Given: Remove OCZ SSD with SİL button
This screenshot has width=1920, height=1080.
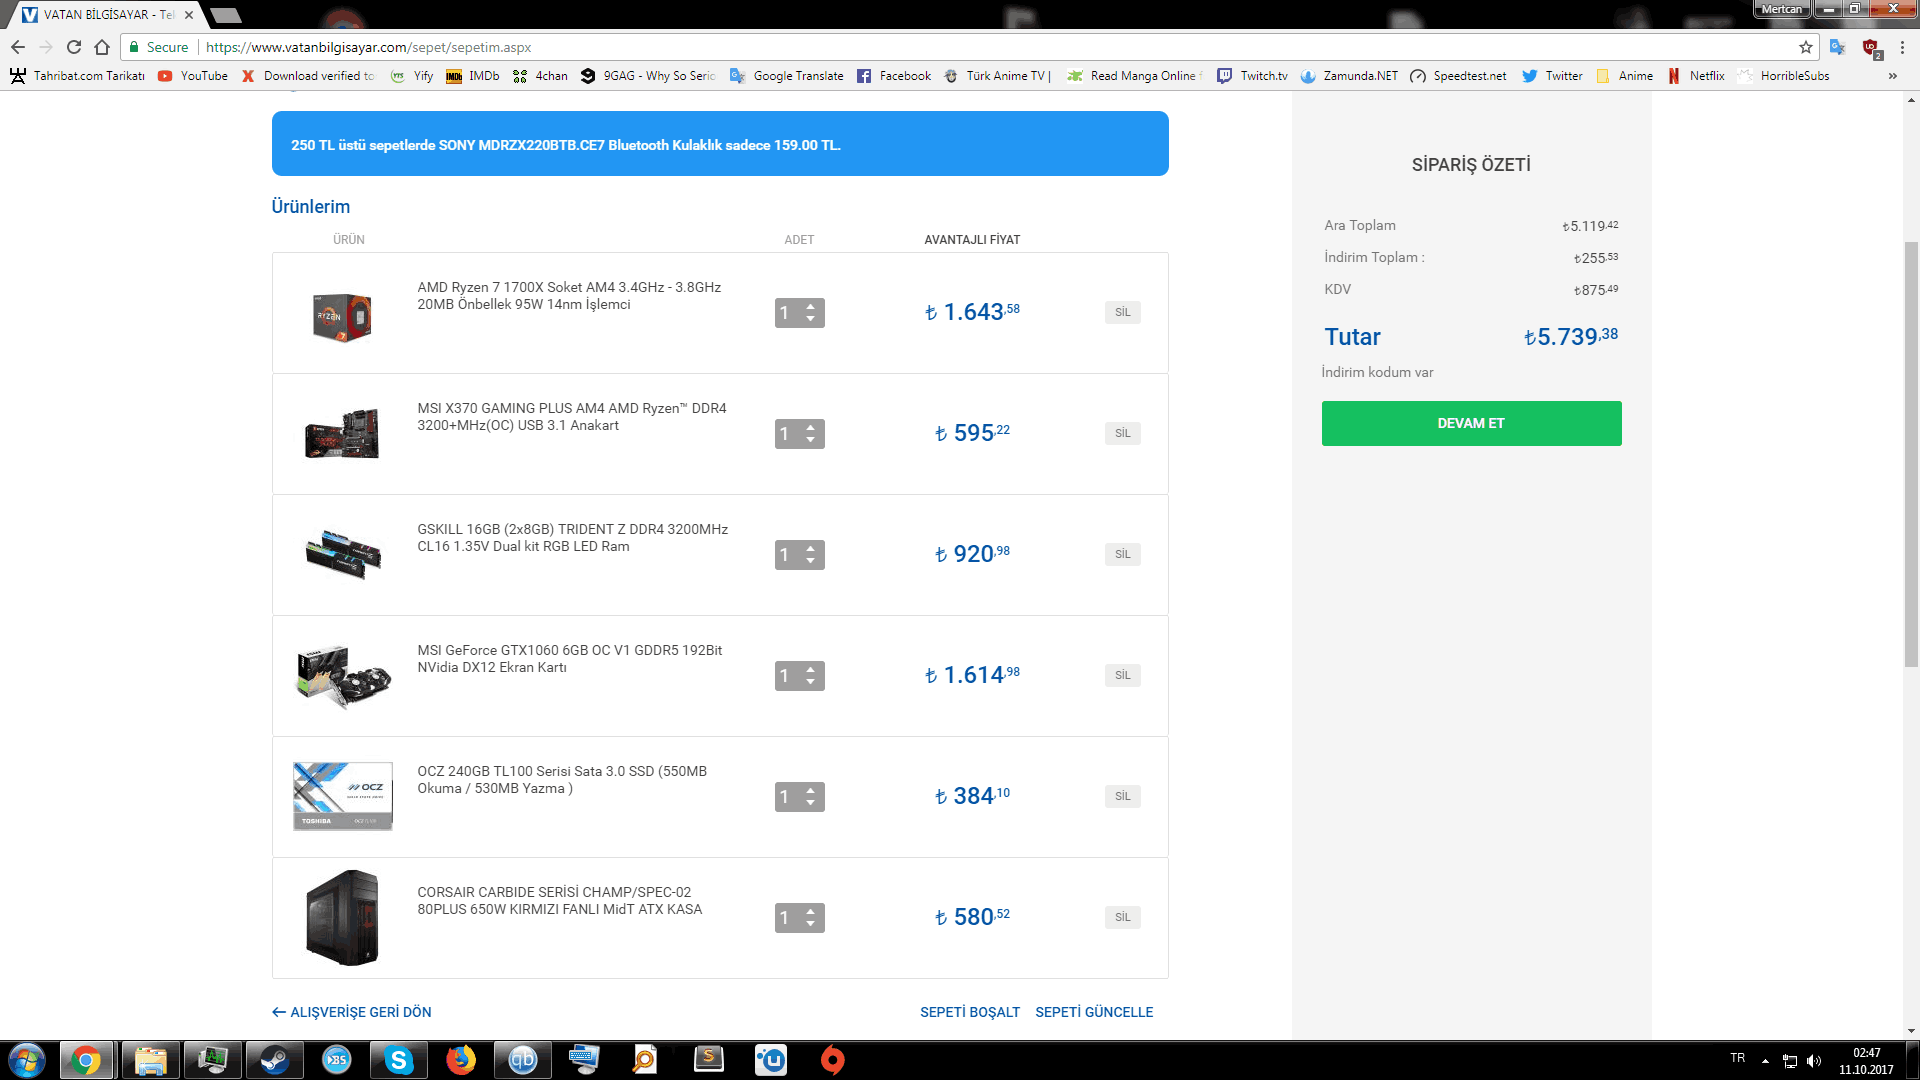Looking at the screenshot, I should tap(1122, 796).
